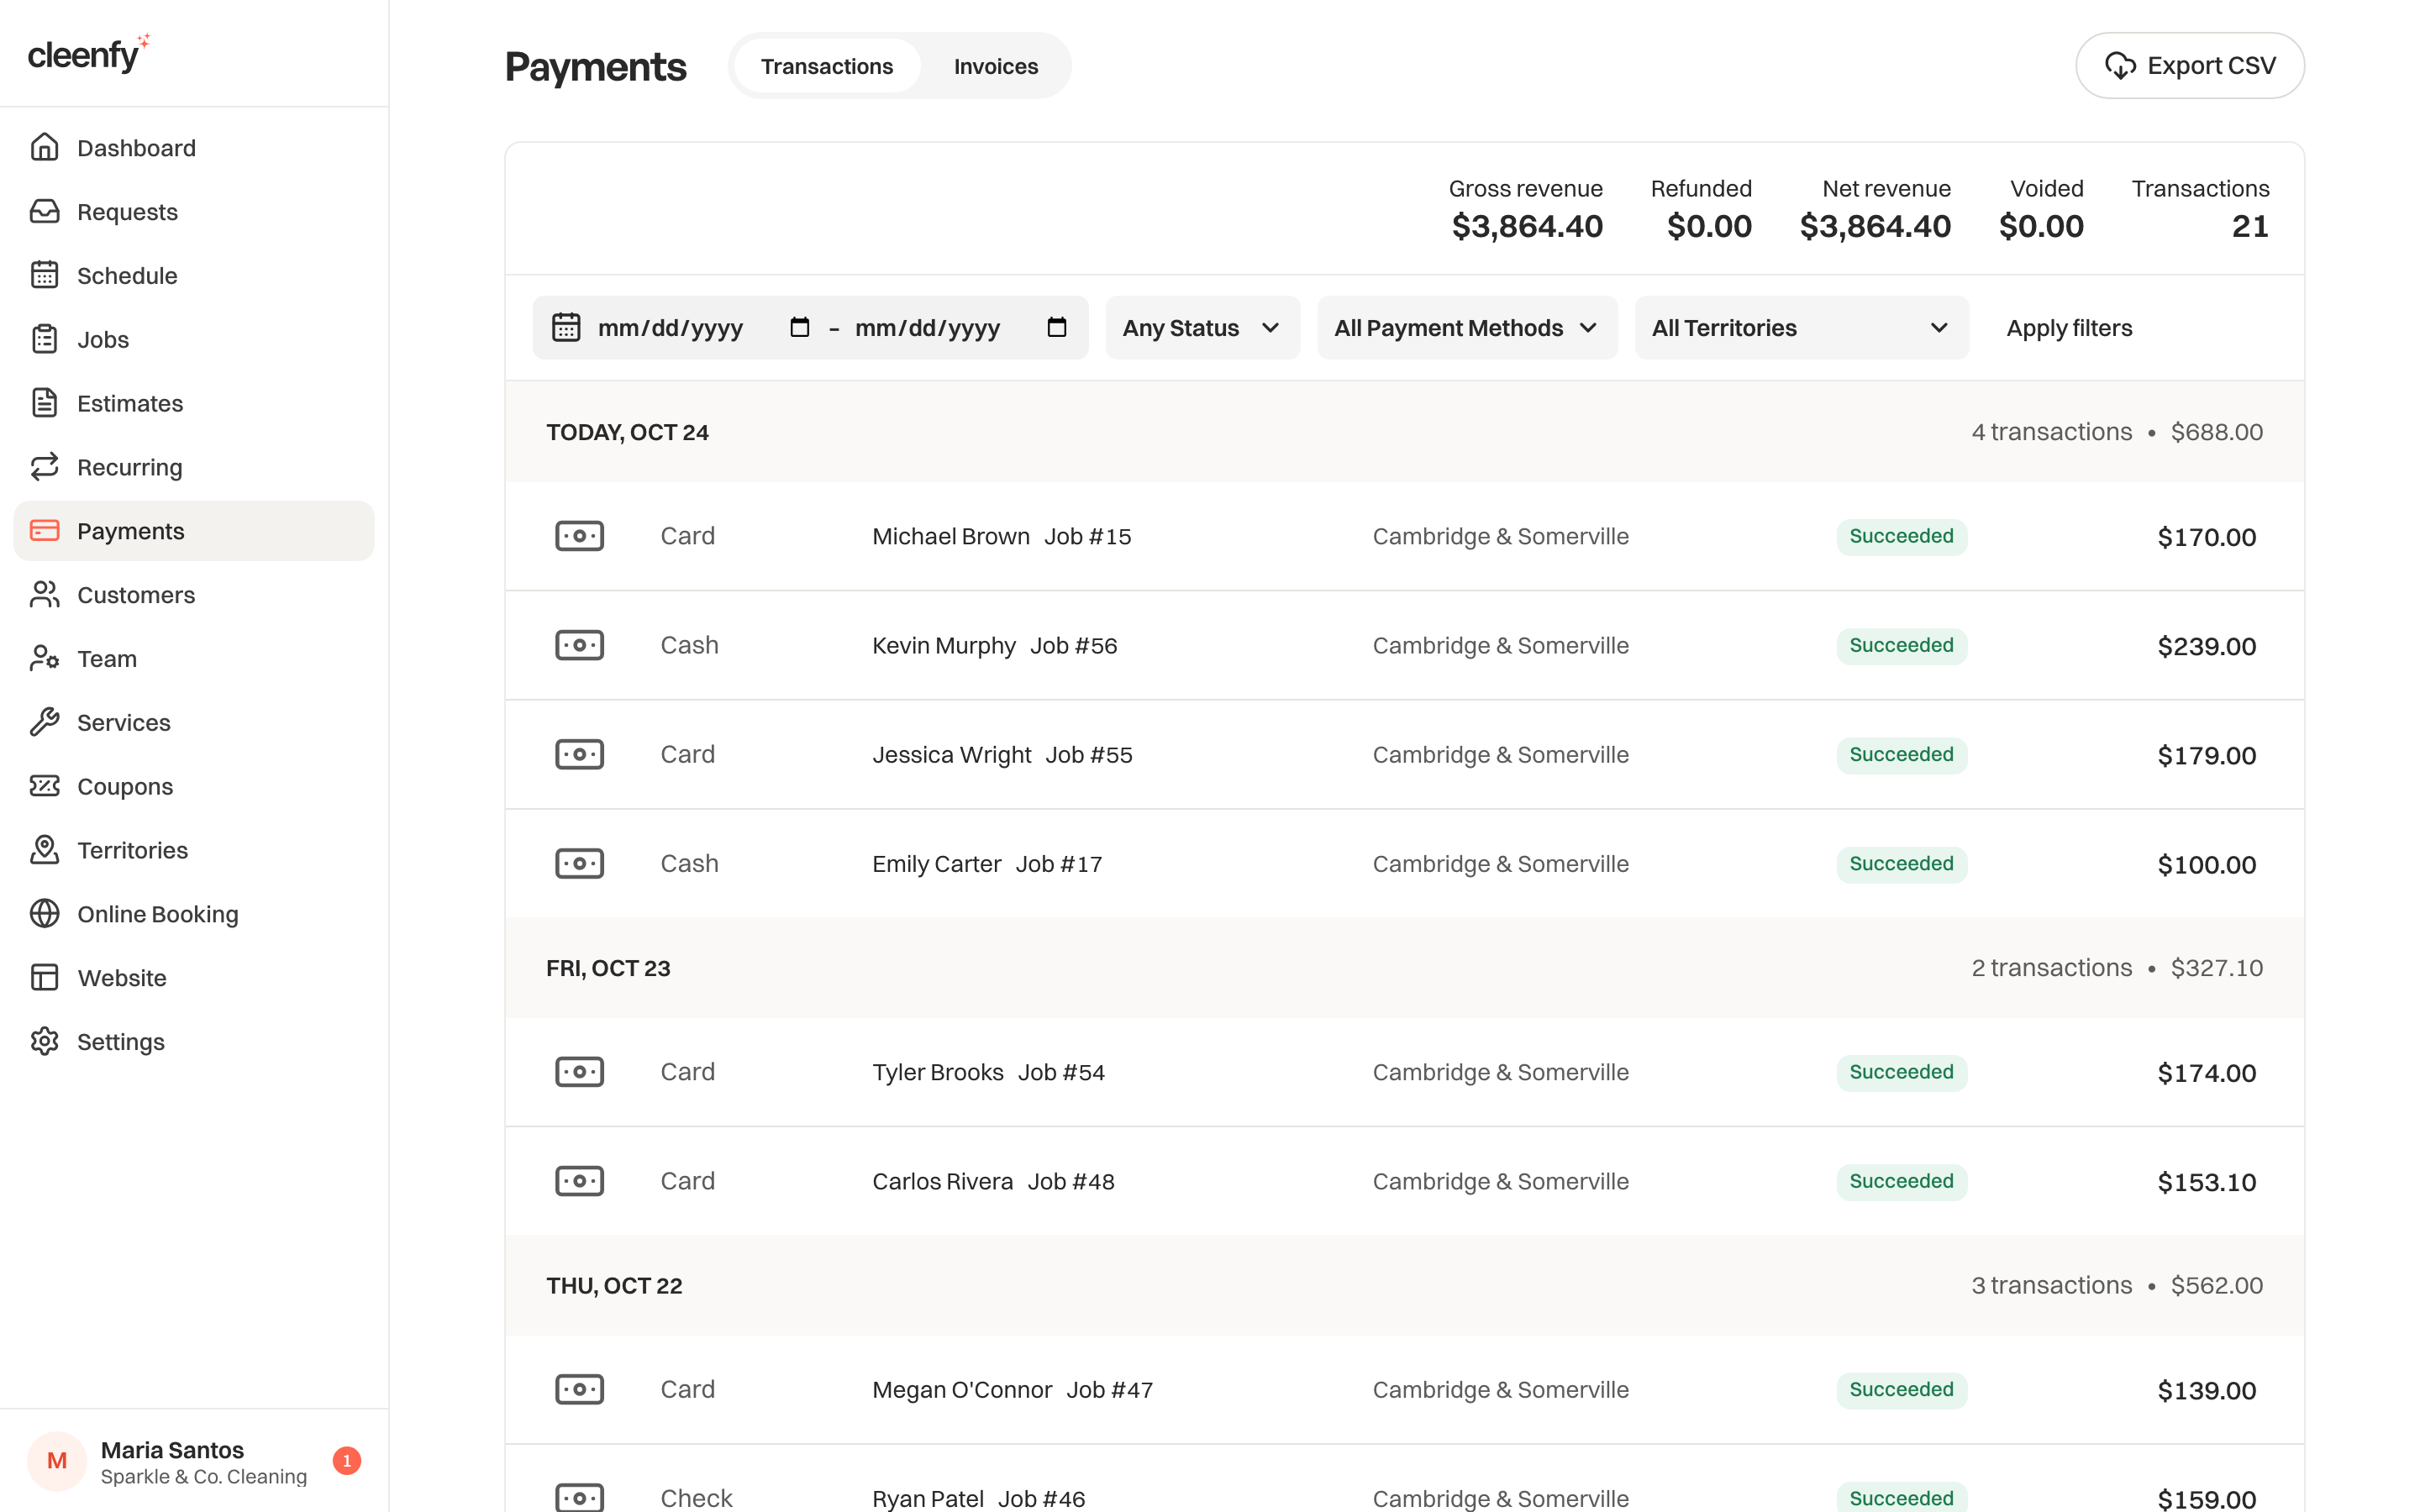
Task: Click the notification badge beside Maria Santos
Action: click(347, 1461)
